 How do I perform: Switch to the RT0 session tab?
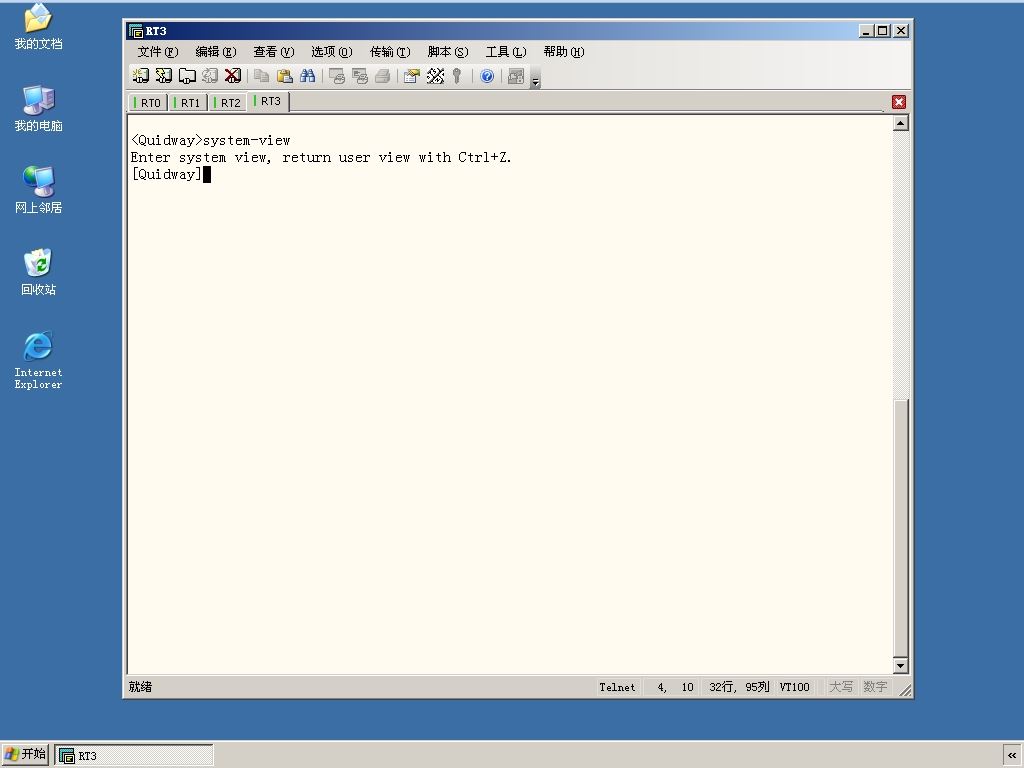coord(148,103)
